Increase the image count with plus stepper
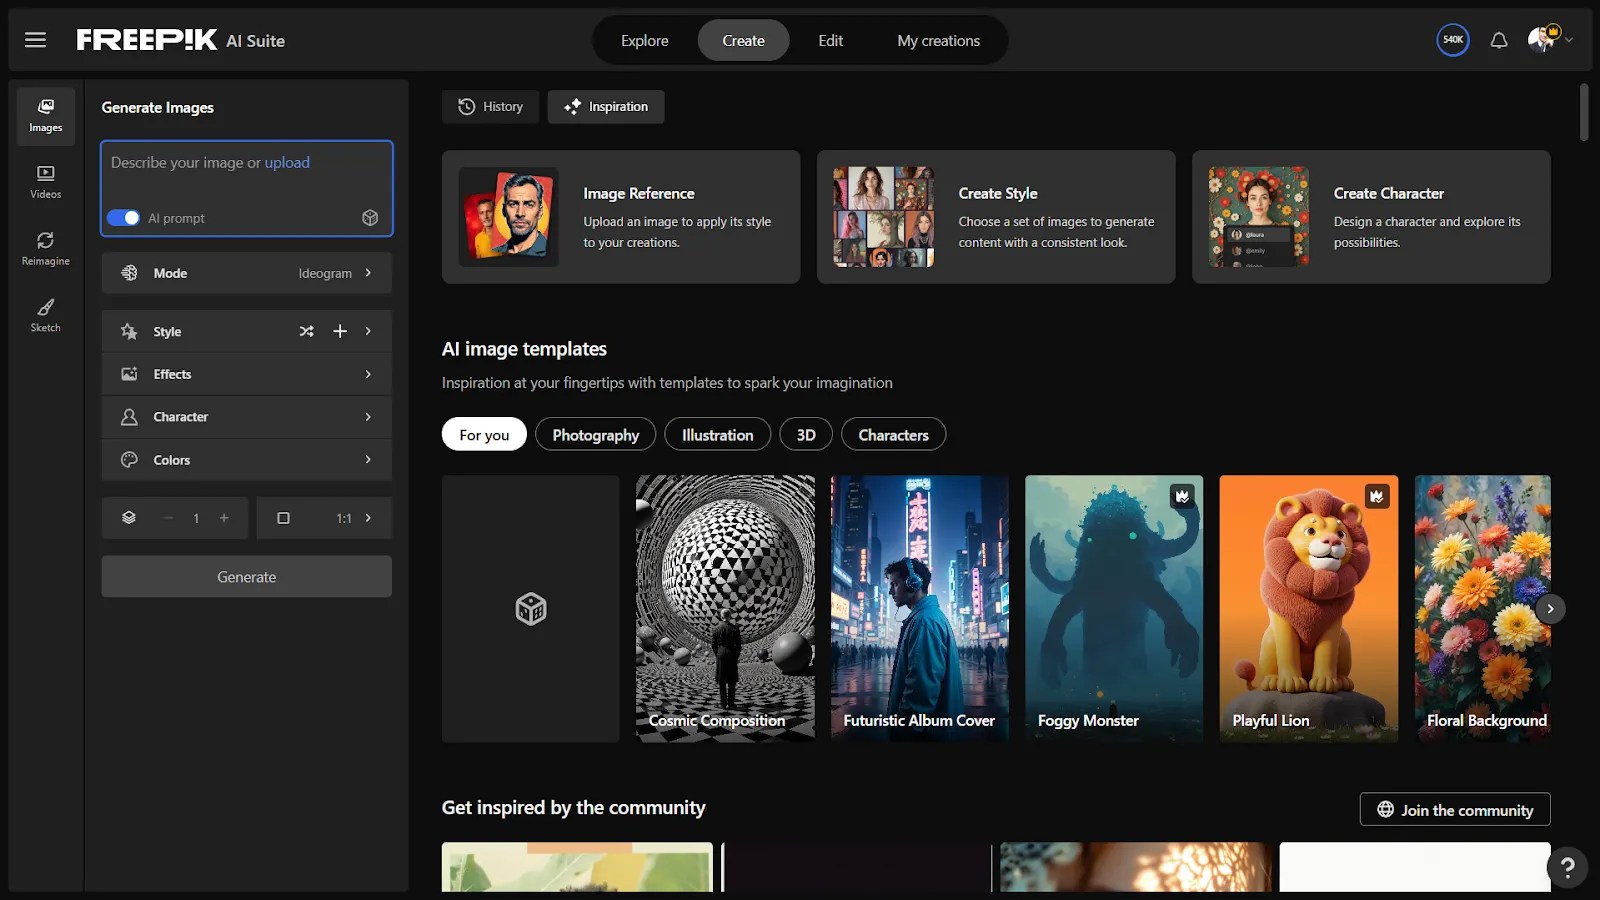The height and width of the screenshot is (900, 1600). (224, 518)
